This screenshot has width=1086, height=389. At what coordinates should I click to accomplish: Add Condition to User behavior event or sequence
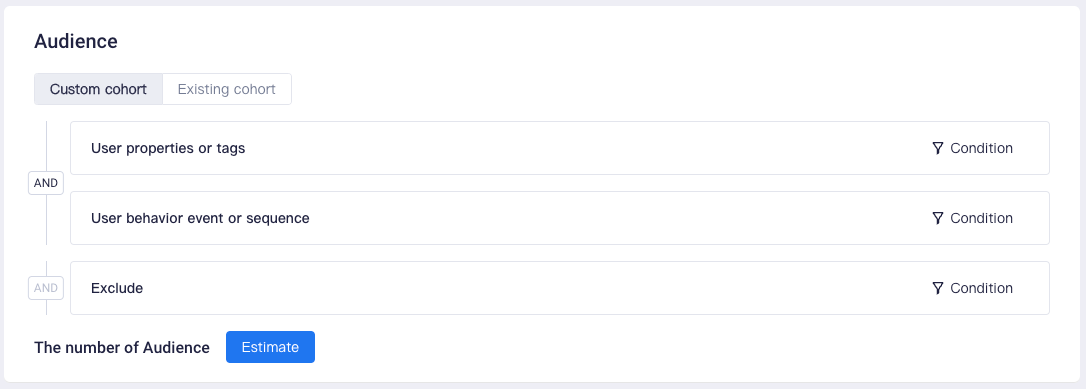click(972, 218)
